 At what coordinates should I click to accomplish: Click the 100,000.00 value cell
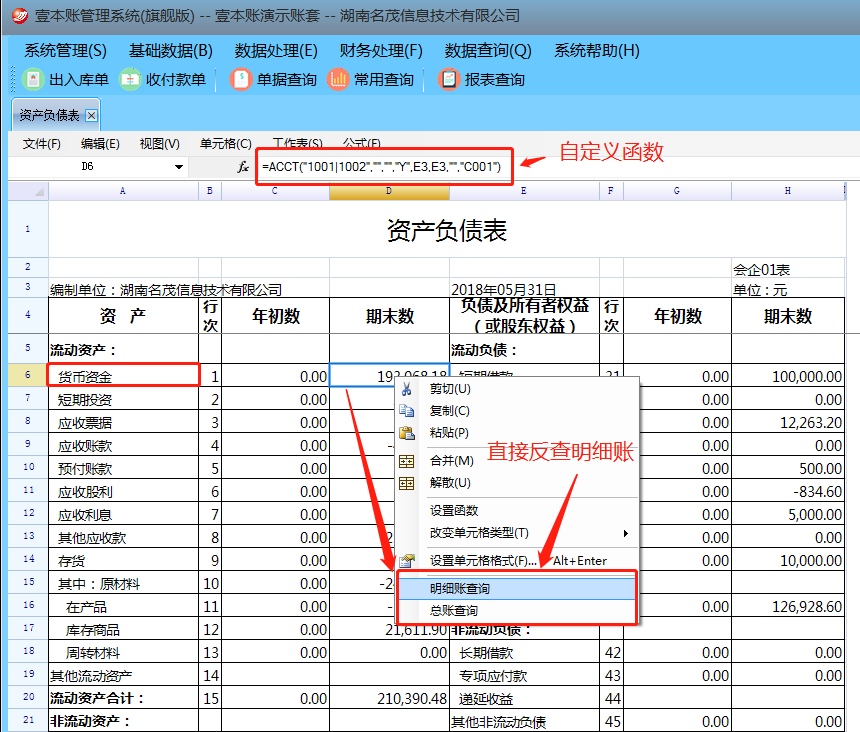tap(788, 375)
